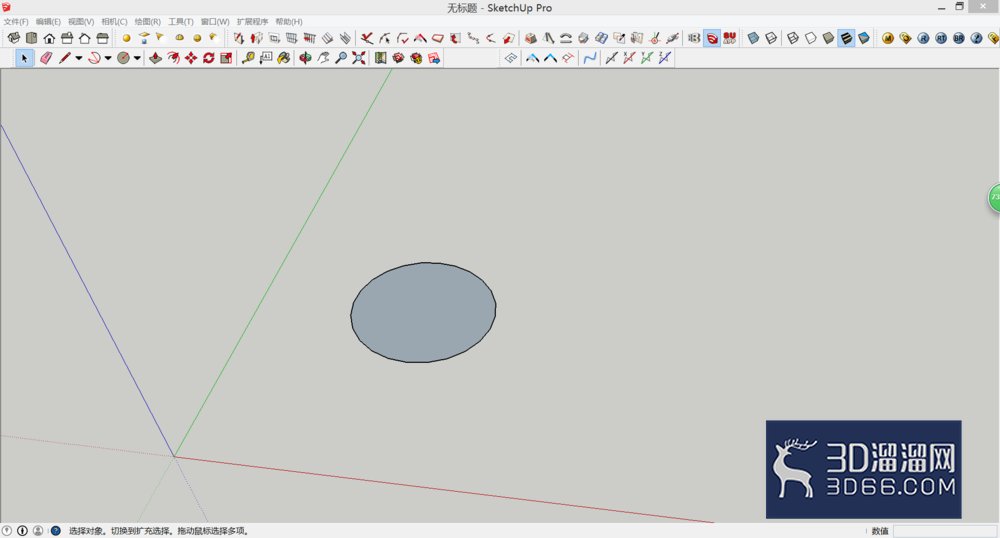Select the arrow Select tool

click(24, 58)
